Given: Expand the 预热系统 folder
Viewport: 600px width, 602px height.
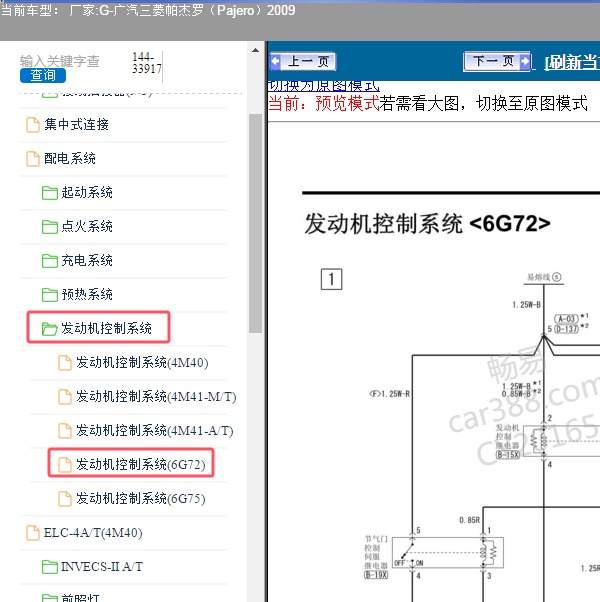Looking at the screenshot, I should (87, 294).
